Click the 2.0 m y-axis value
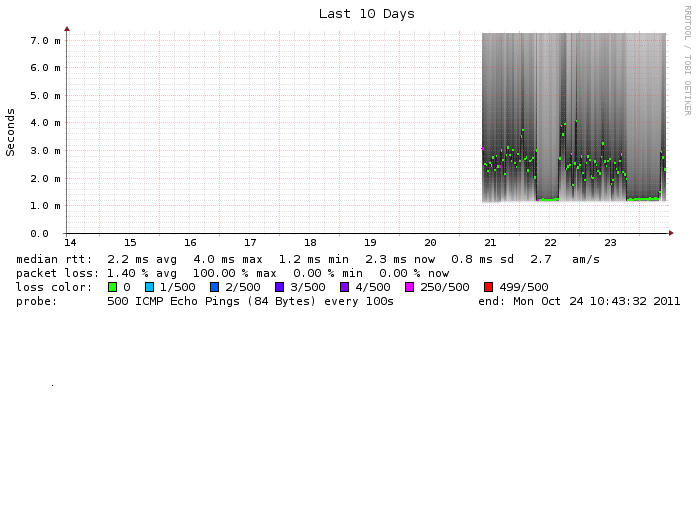 (x=45, y=179)
